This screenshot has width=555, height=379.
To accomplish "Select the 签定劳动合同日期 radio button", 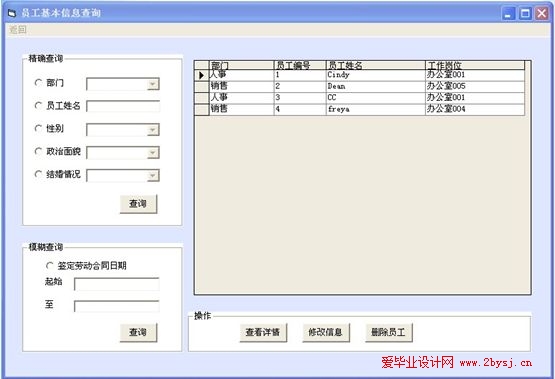I will [50, 265].
